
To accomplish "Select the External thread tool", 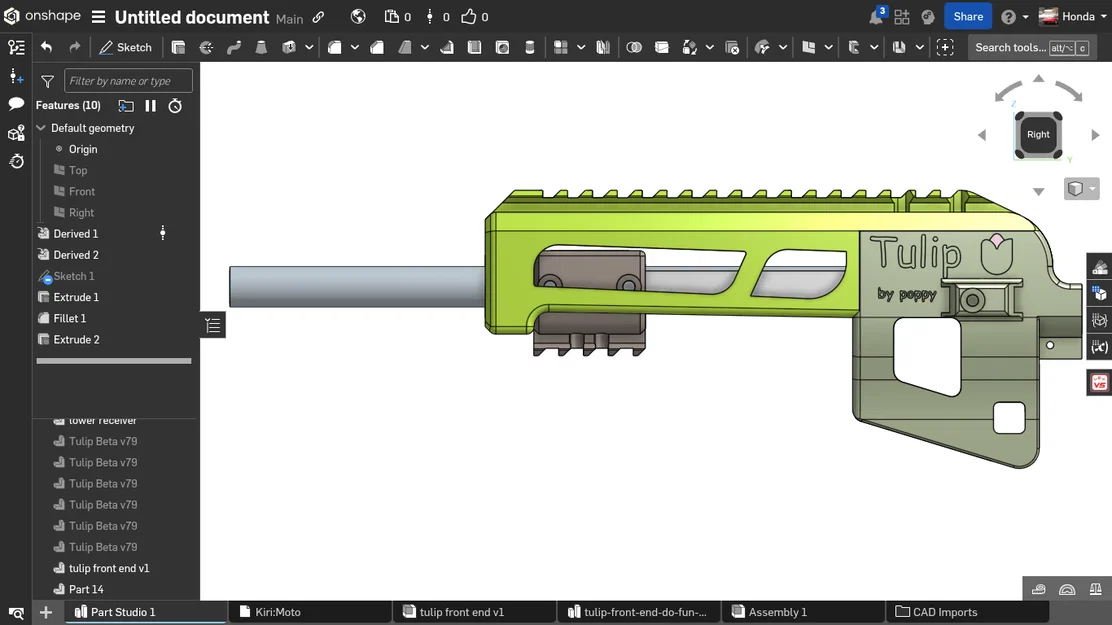I will pyautogui.click(x=530, y=48).
